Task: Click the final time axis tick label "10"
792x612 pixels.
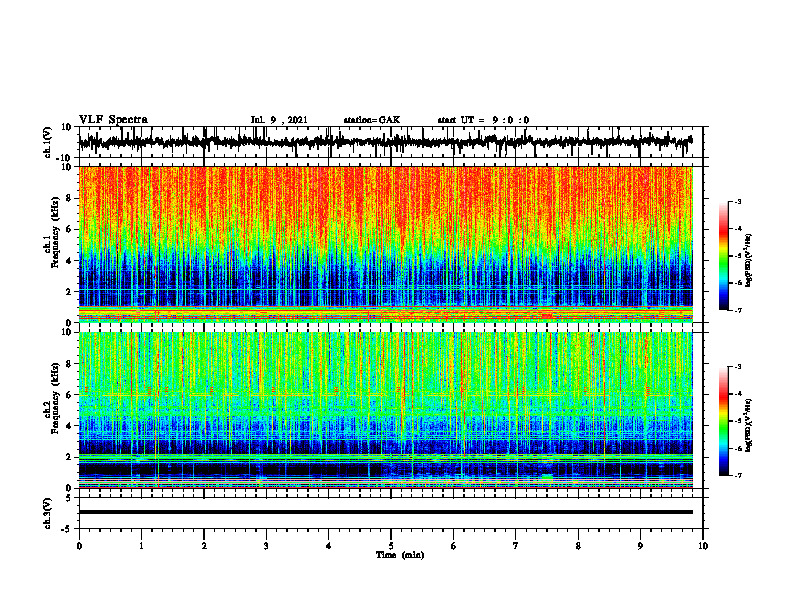Action: [703, 546]
